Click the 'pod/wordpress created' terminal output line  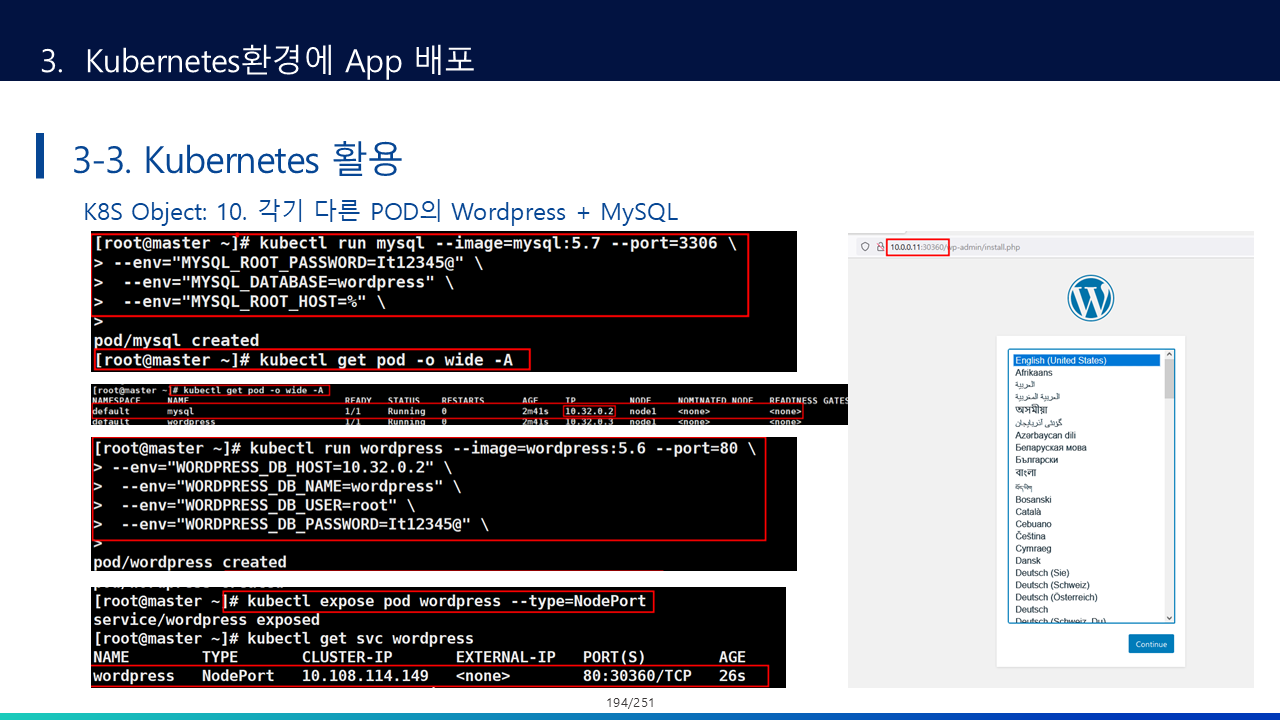(190, 562)
